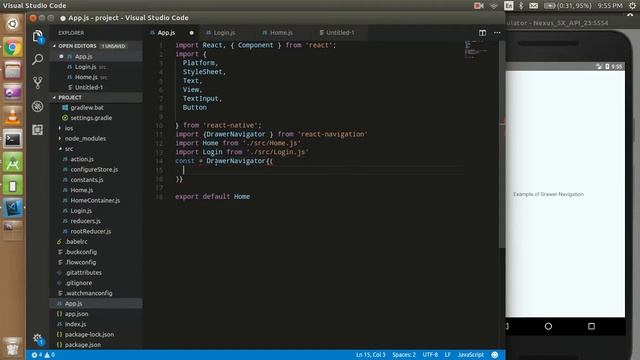Screen dimensions: 640x360
Task: Click the unsaved dot on App.js tab
Action: coord(191,33)
